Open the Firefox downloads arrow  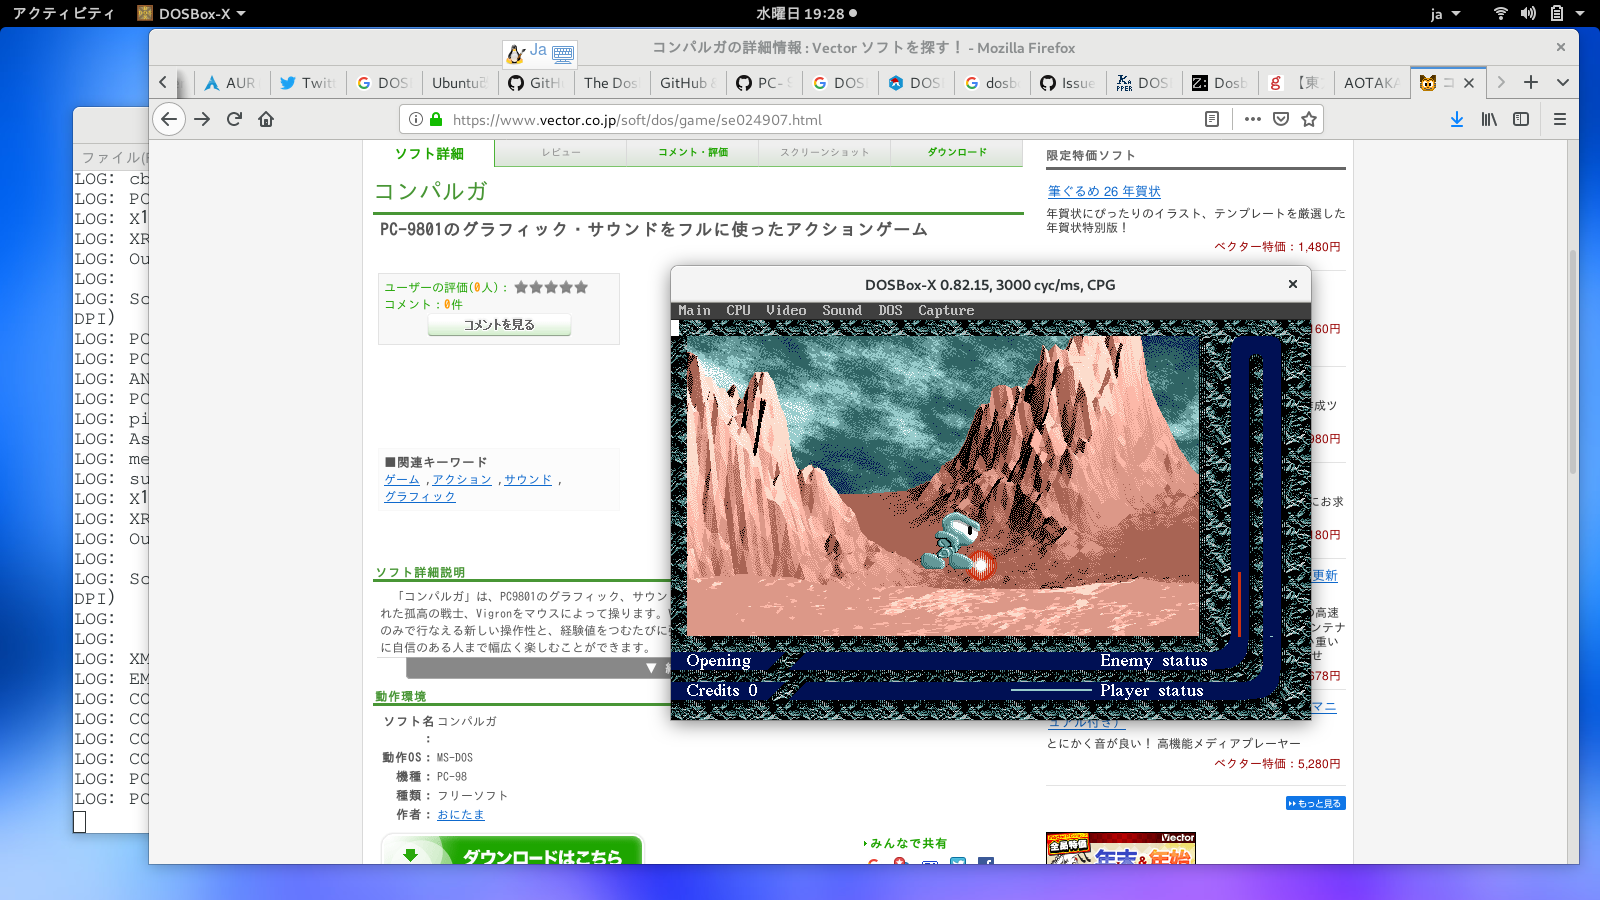(x=1457, y=119)
